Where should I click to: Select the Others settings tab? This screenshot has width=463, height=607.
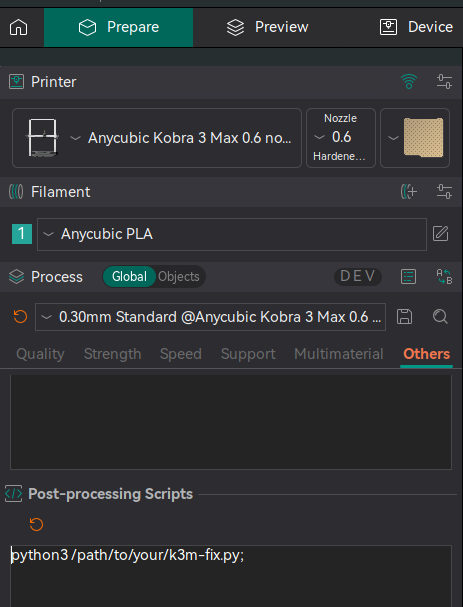click(427, 354)
